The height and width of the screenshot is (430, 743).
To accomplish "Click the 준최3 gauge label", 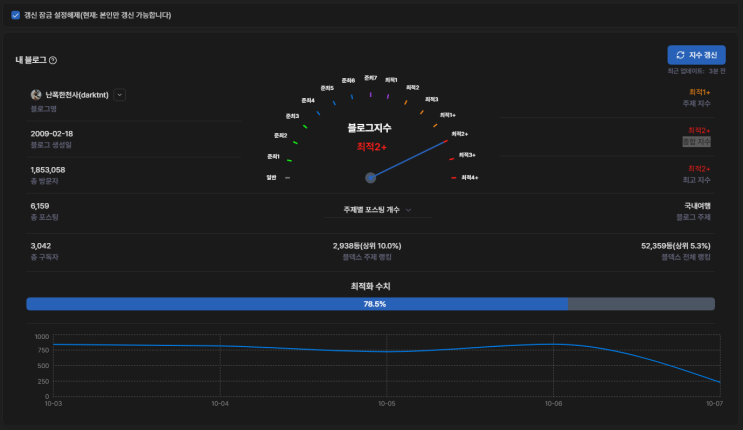I will pos(292,116).
